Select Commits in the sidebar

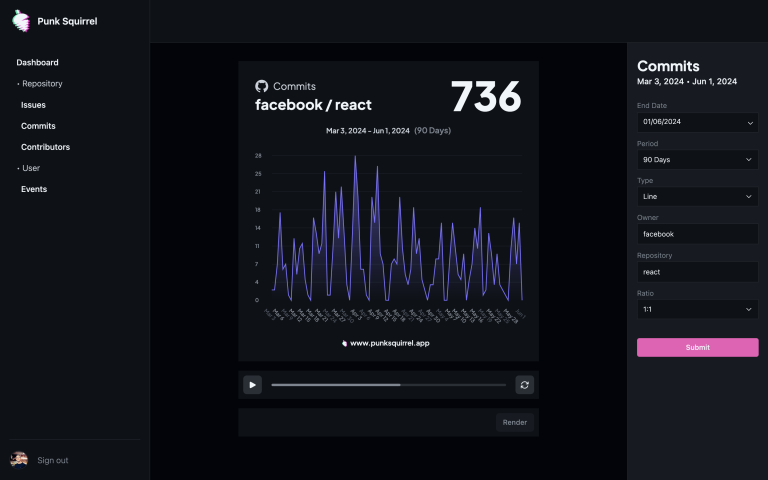(x=38, y=126)
